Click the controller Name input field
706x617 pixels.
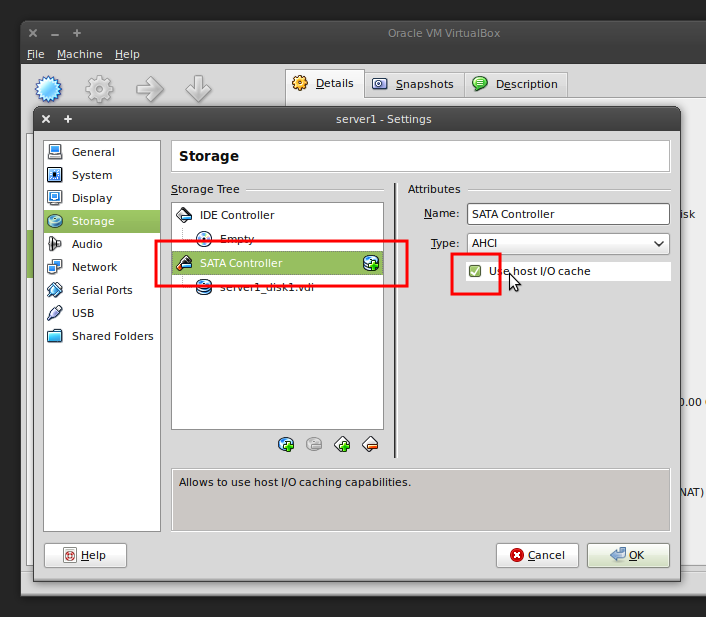[x=568, y=214]
